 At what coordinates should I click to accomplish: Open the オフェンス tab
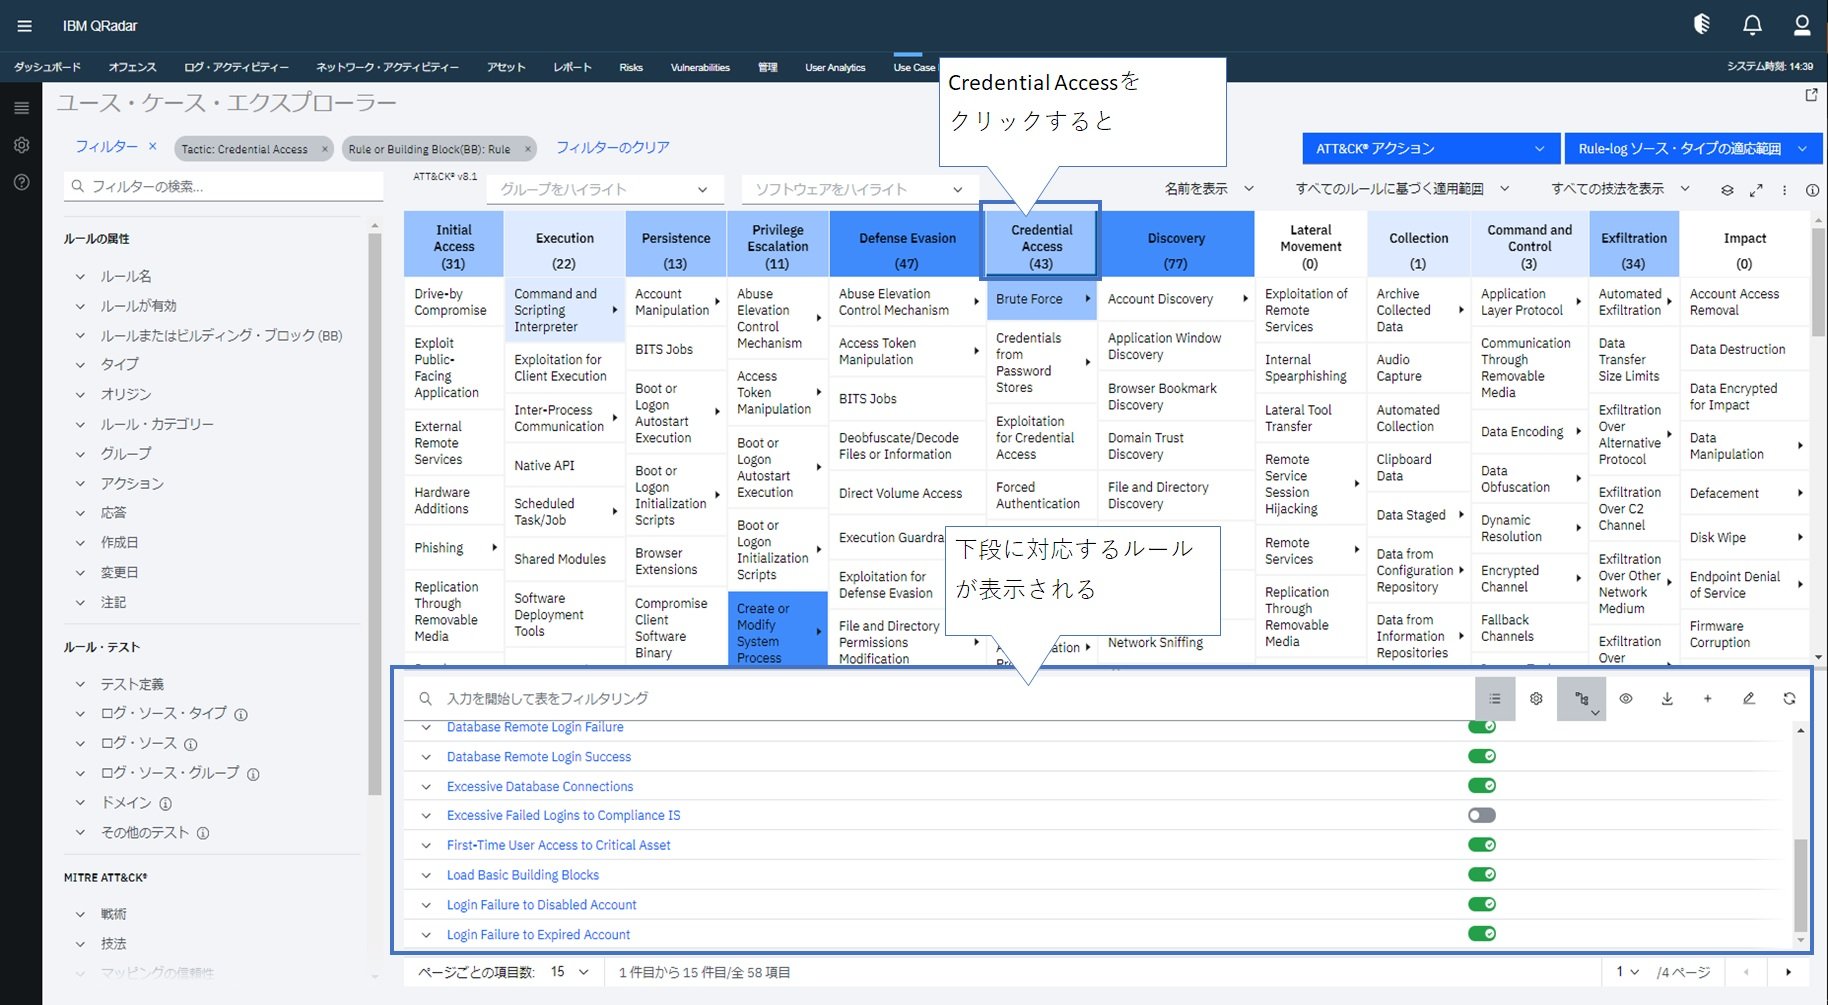point(132,67)
